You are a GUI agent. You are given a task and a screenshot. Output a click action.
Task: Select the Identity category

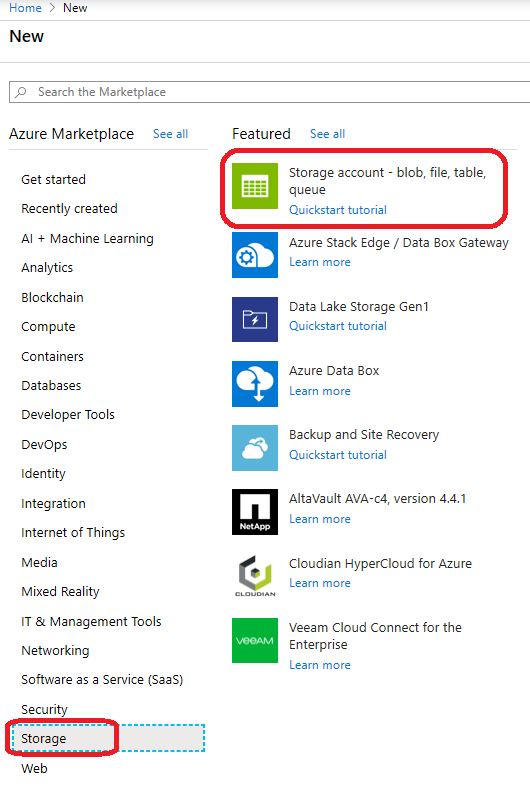43,474
